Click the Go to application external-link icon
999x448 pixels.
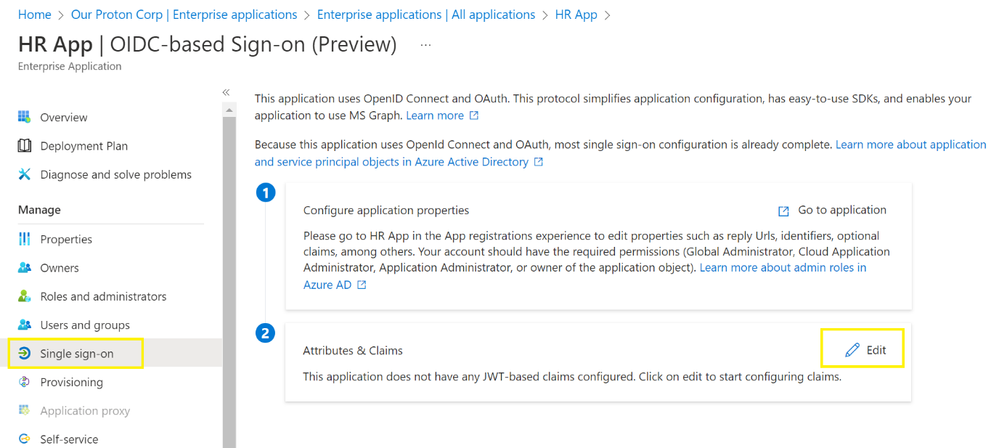(x=783, y=211)
